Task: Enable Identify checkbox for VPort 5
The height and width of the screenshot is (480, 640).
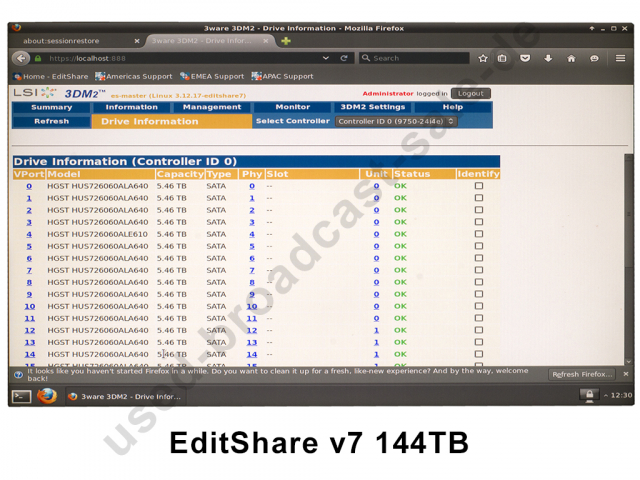Action: [x=478, y=246]
